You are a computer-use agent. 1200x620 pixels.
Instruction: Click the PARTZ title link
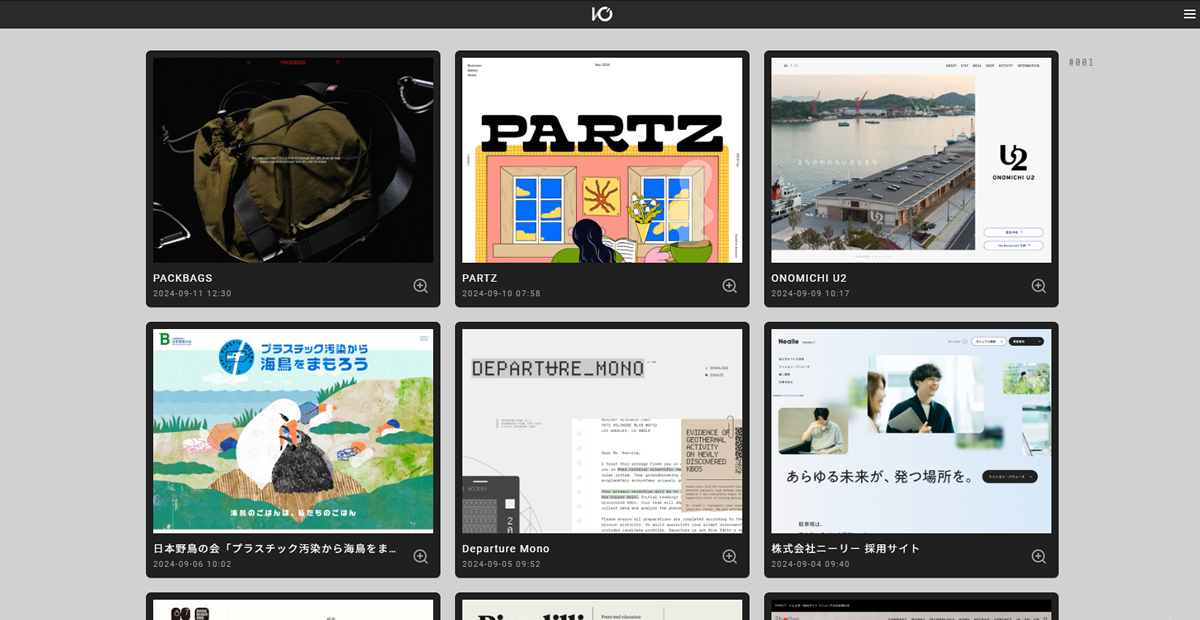coord(480,278)
